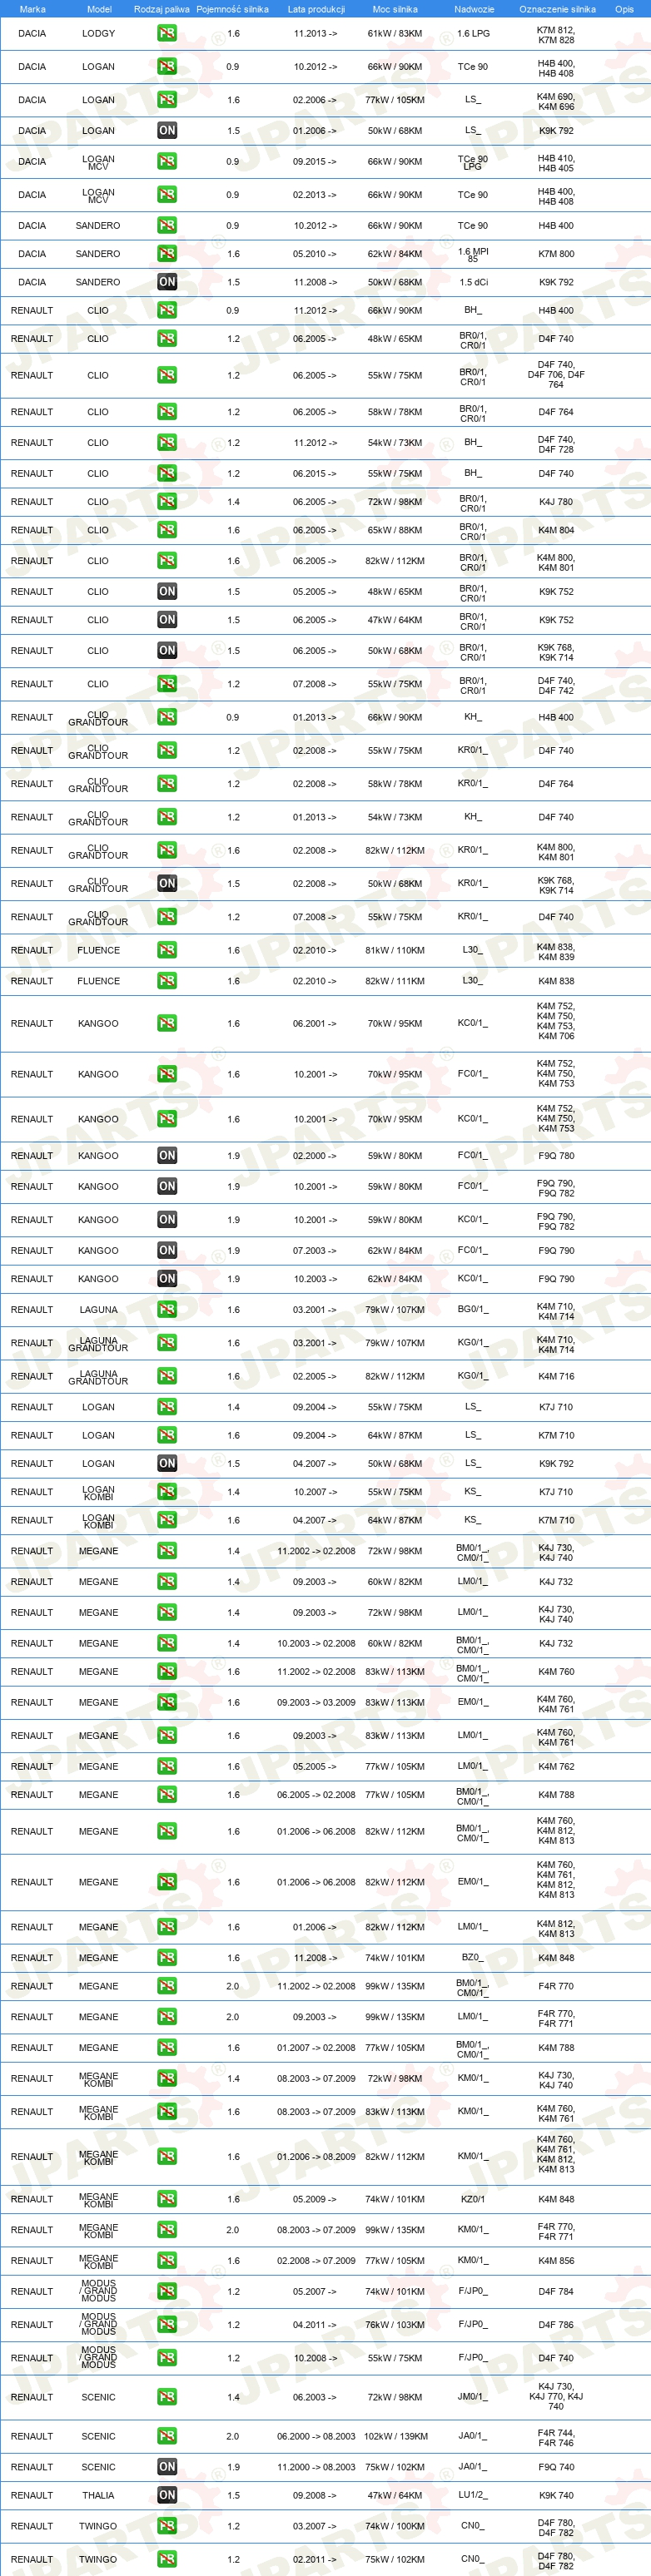The height and width of the screenshot is (2576, 651).
Task: Click the Model column header
Action: point(99,9)
